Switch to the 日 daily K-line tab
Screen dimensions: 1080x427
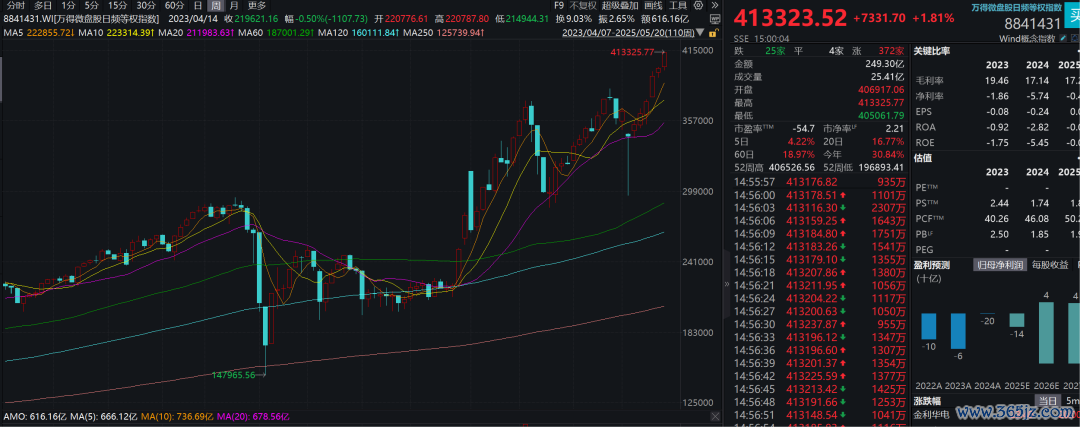[198, 5]
